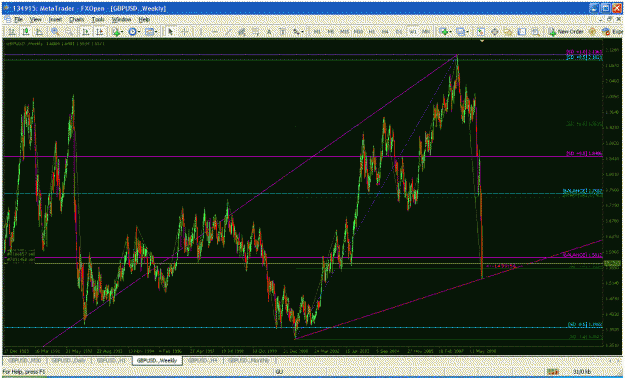Toggle Chart Shift from right border
Screen dimensions: 625x378
[100, 32]
